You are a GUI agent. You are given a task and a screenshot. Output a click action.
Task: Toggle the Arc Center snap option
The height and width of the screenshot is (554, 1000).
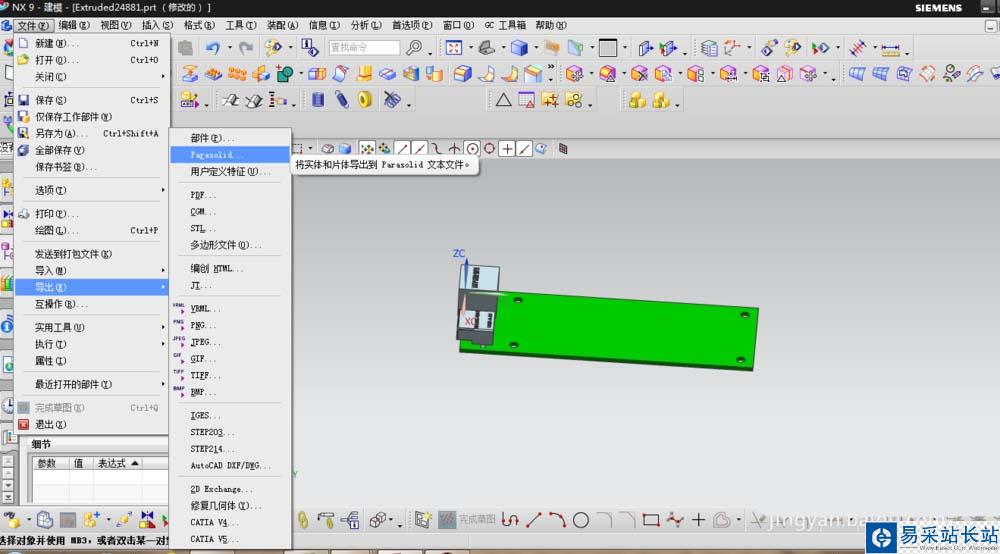pos(472,149)
